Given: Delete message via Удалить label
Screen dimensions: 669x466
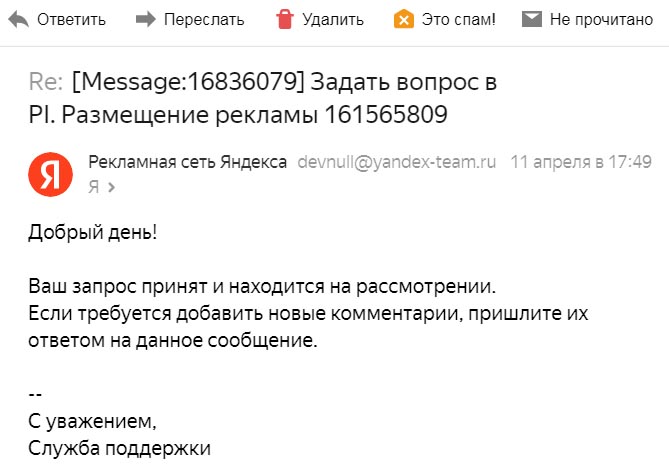Looking at the screenshot, I should pos(333,20).
